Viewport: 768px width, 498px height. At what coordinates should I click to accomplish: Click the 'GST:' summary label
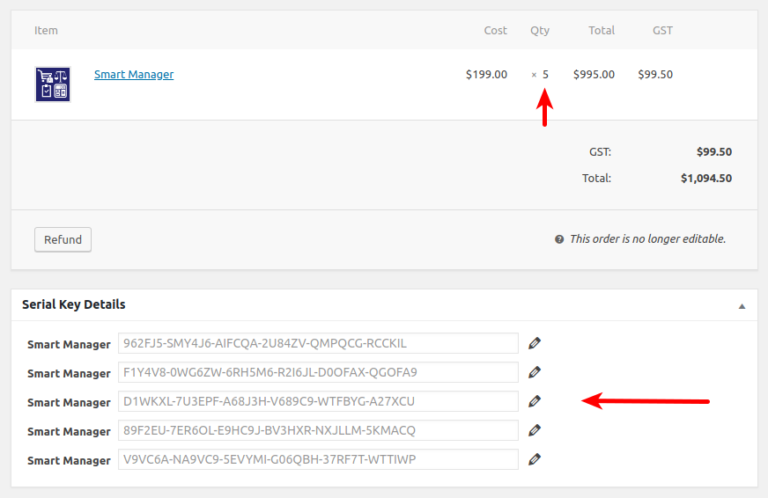[600, 152]
